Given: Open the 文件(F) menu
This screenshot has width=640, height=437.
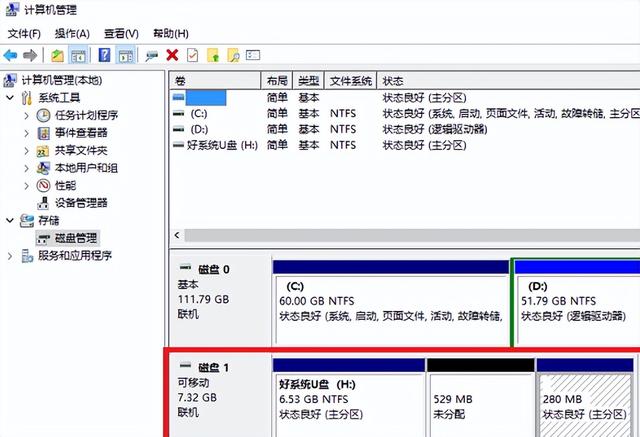Looking at the screenshot, I should pos(24,33).
